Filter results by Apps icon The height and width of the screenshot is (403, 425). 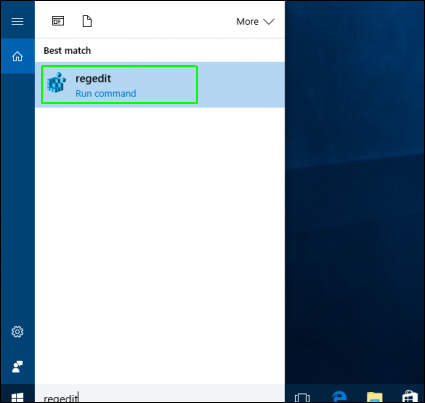(x=58, y=21)
